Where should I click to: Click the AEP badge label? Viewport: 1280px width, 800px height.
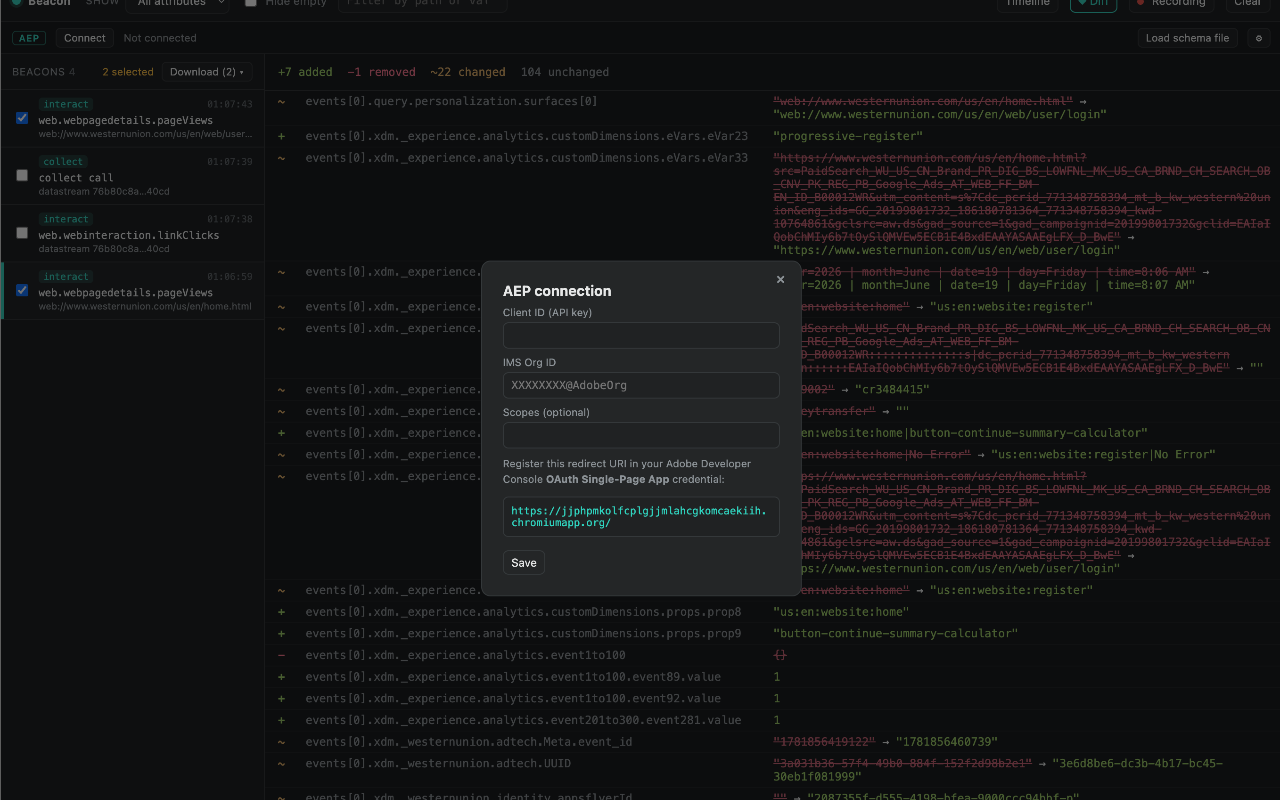pos(29,38)
